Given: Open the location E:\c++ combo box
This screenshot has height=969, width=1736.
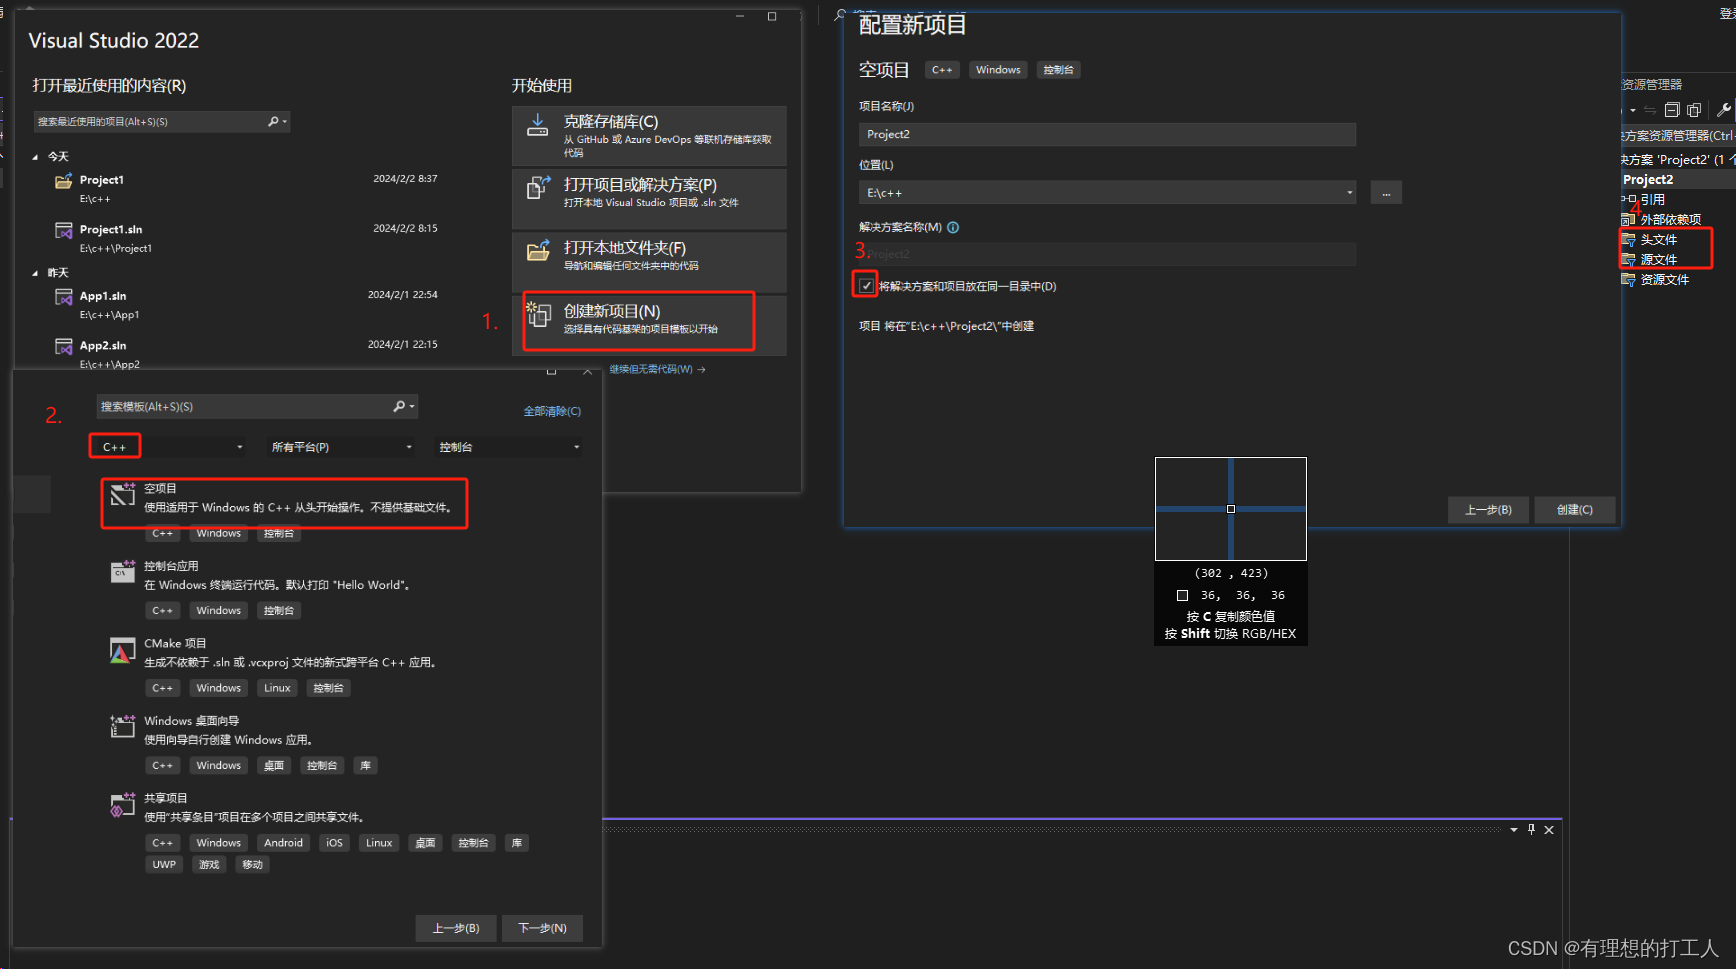Looking at the screenshot, I should [1107, 192].
